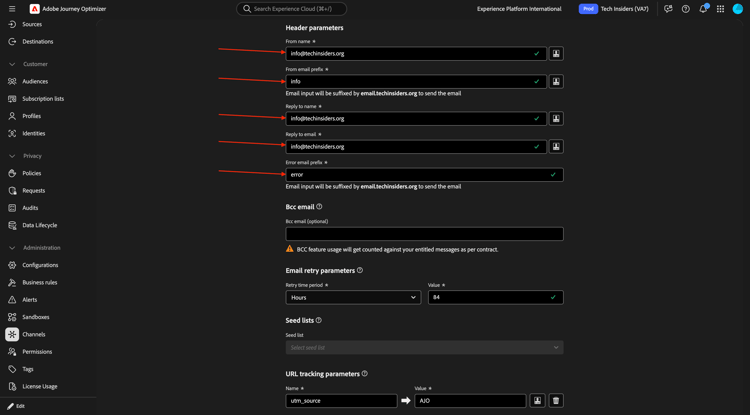
Task: Click Experience Platform International org name
Action: (519, 9)
